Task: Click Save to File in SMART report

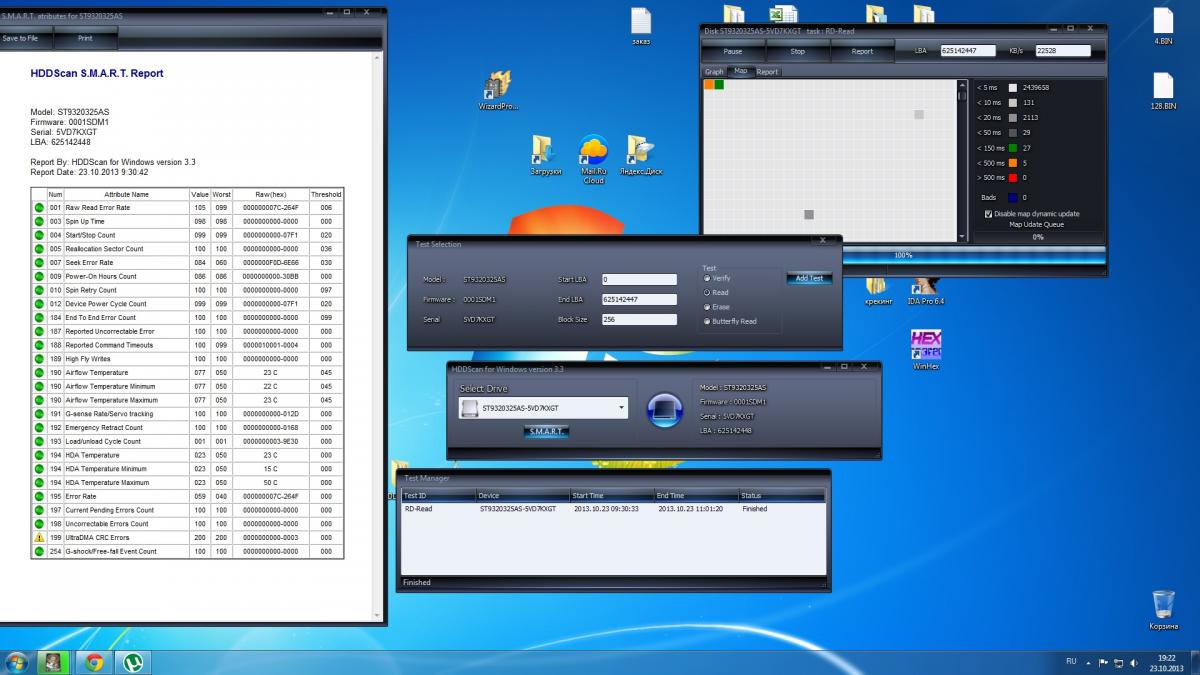Action: [21, 38]
